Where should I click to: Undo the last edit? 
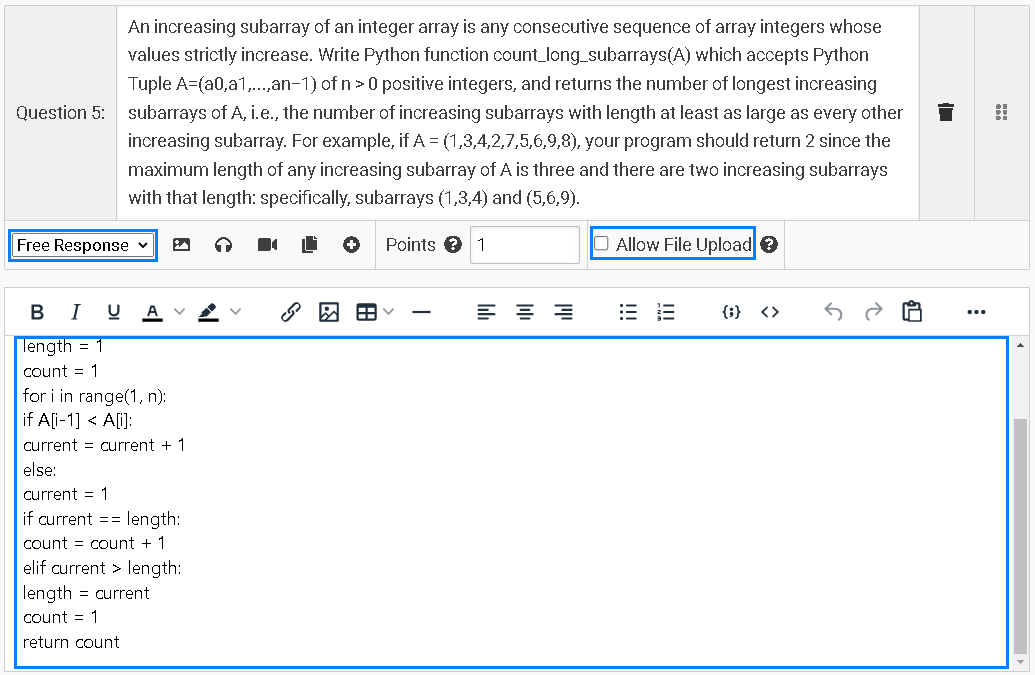click(x=834, y=312)
